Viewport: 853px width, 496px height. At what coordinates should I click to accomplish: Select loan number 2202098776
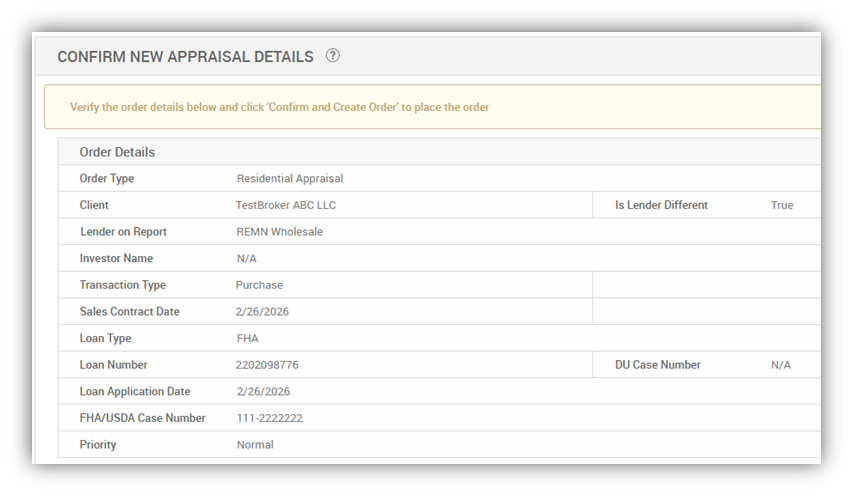(x=267, y=365)
